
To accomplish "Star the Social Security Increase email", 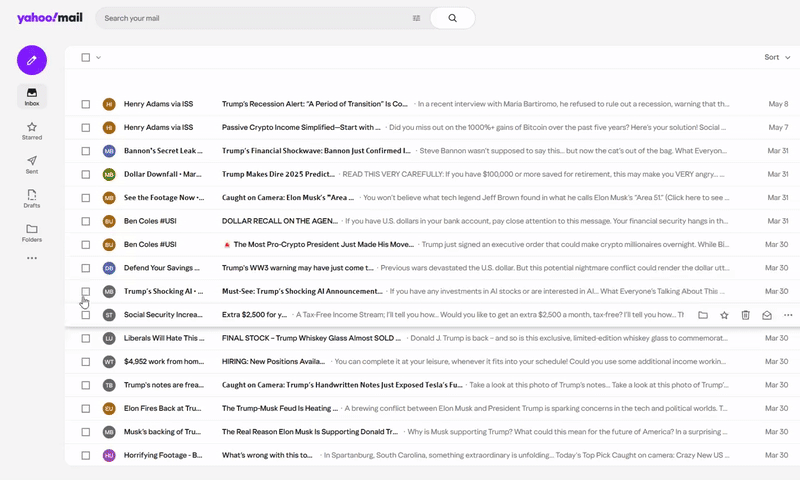I will pos(724,315).
